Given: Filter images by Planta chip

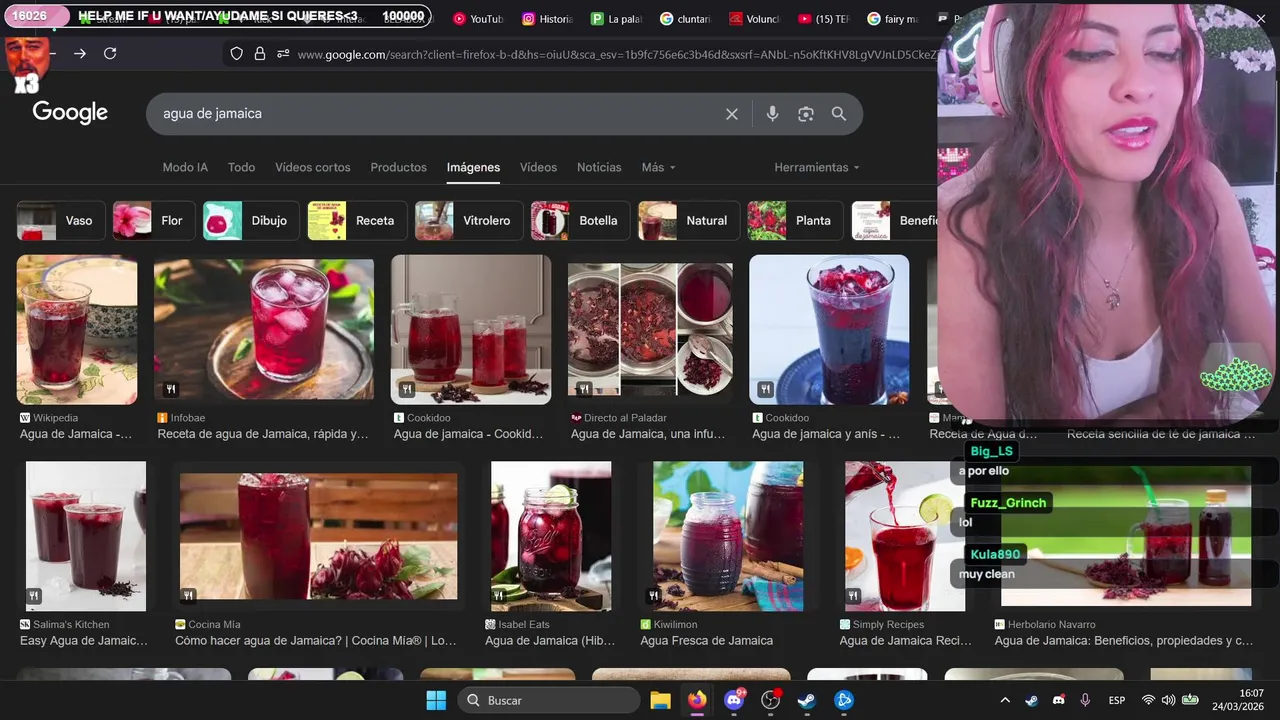Looking at the screenshot, I should (795, 221).
